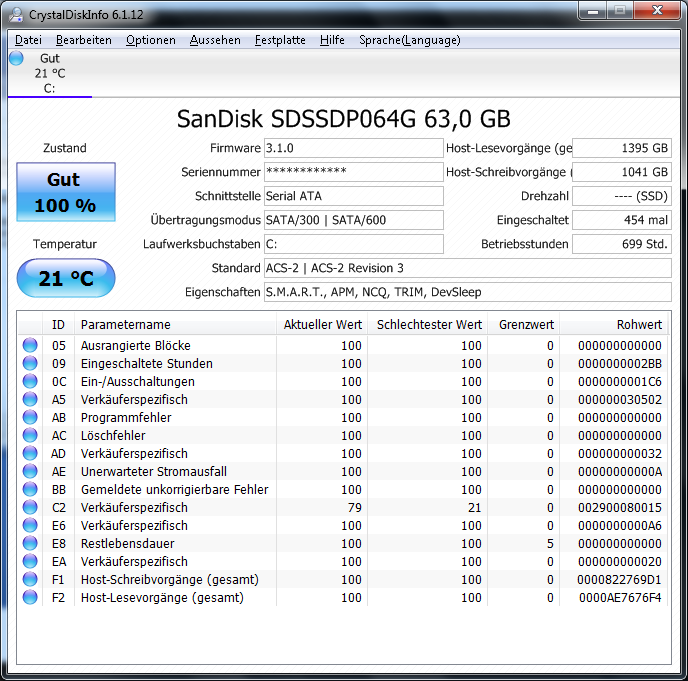Click the Rohwert column header
The height and width of the screenshot is (681, 688).
coord(614,325)
